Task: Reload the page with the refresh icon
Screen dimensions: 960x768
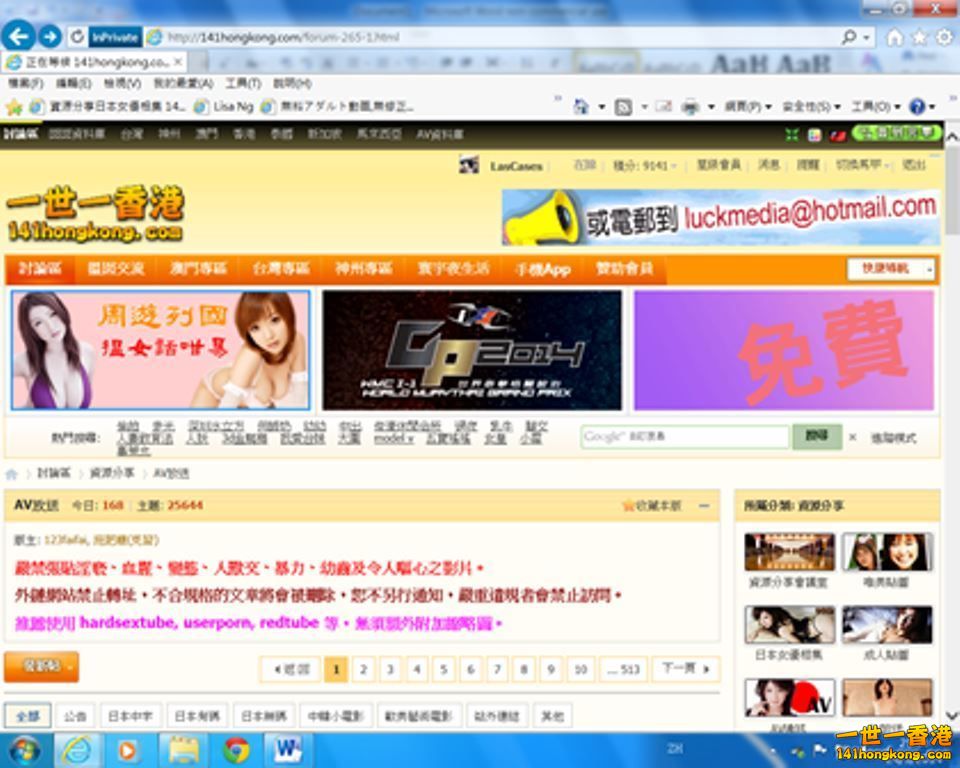Action: pos(77,37)
